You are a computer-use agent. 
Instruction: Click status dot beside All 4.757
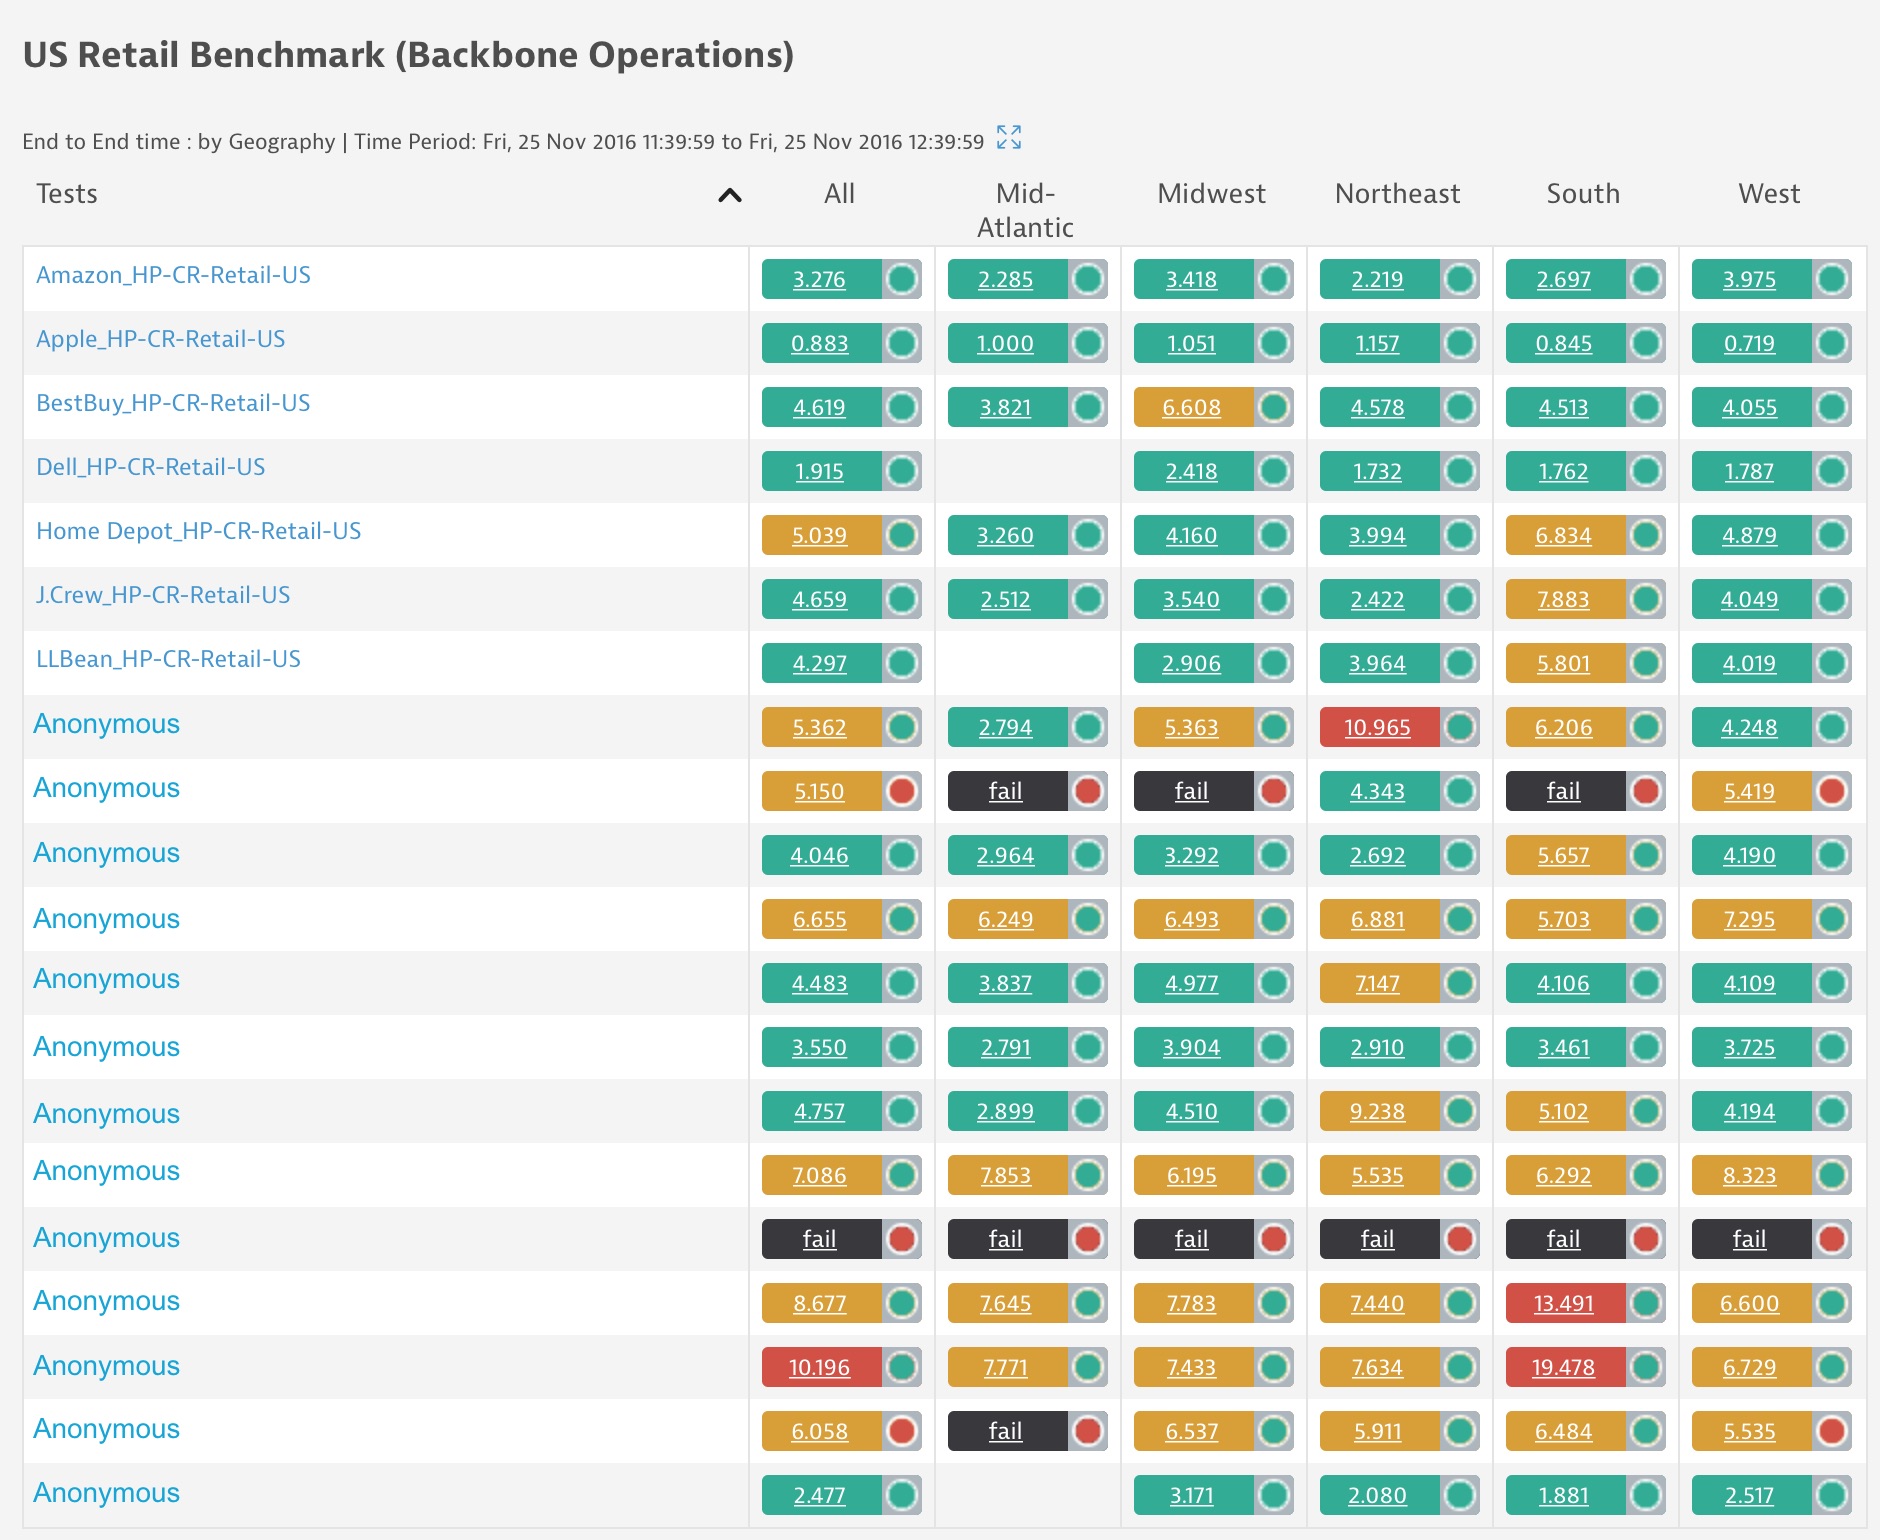[x=902, y=1111]
